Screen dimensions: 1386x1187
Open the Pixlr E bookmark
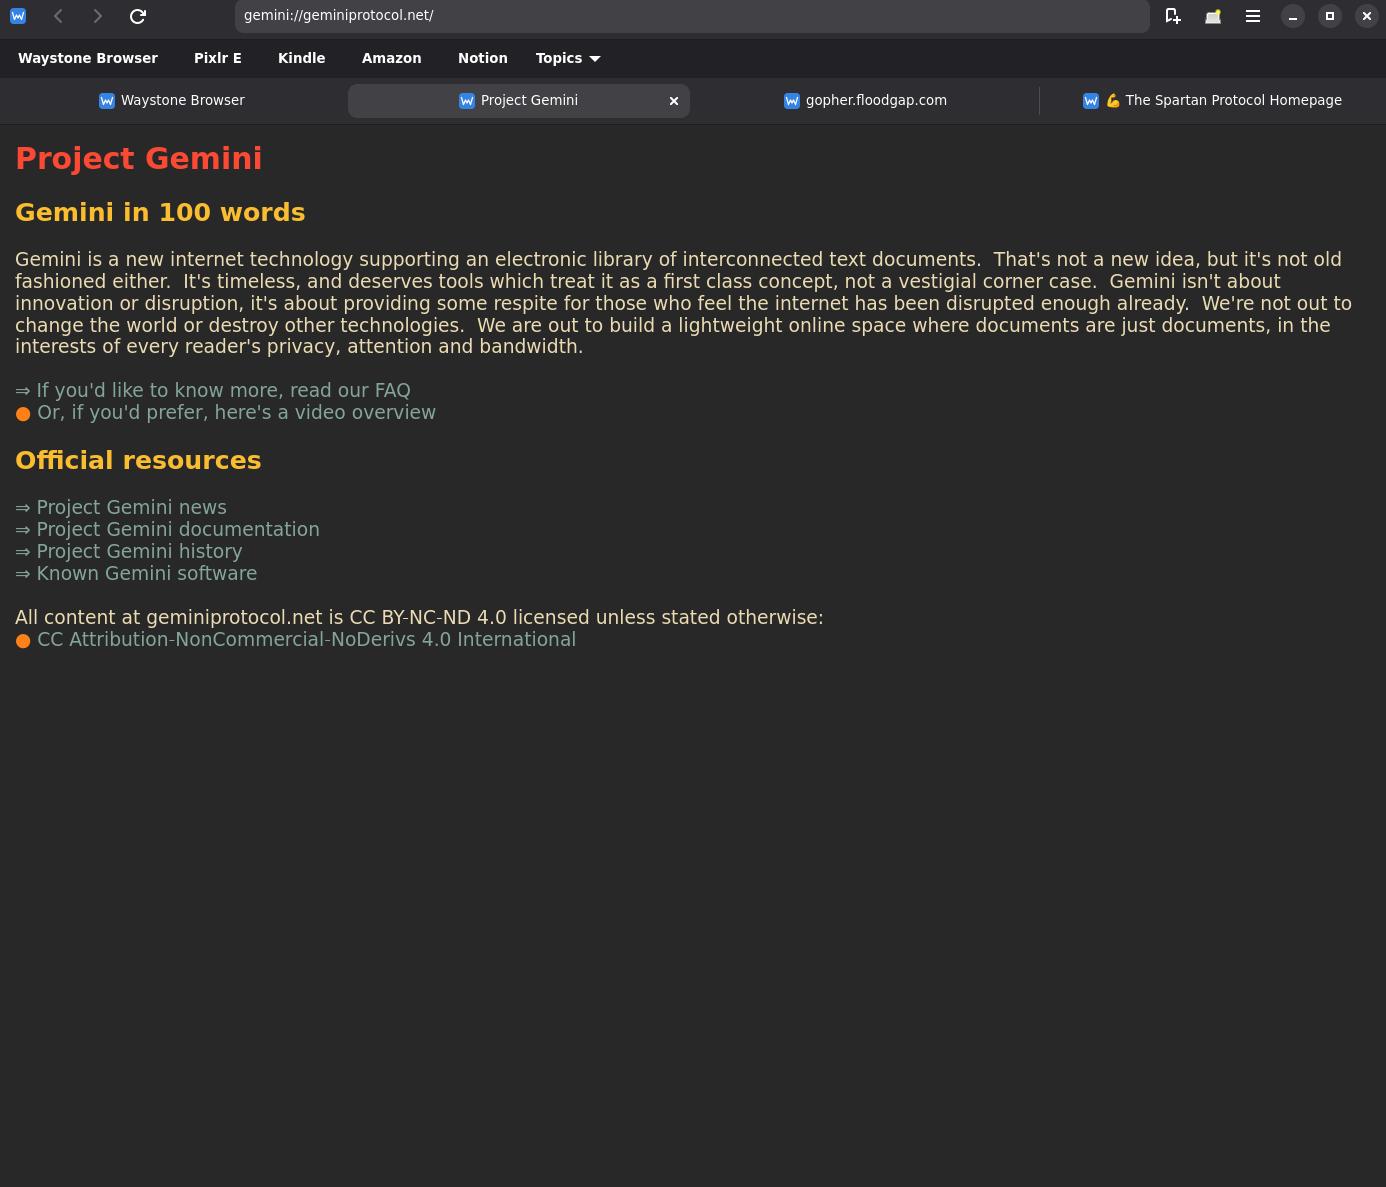click(x=218, y=58)
